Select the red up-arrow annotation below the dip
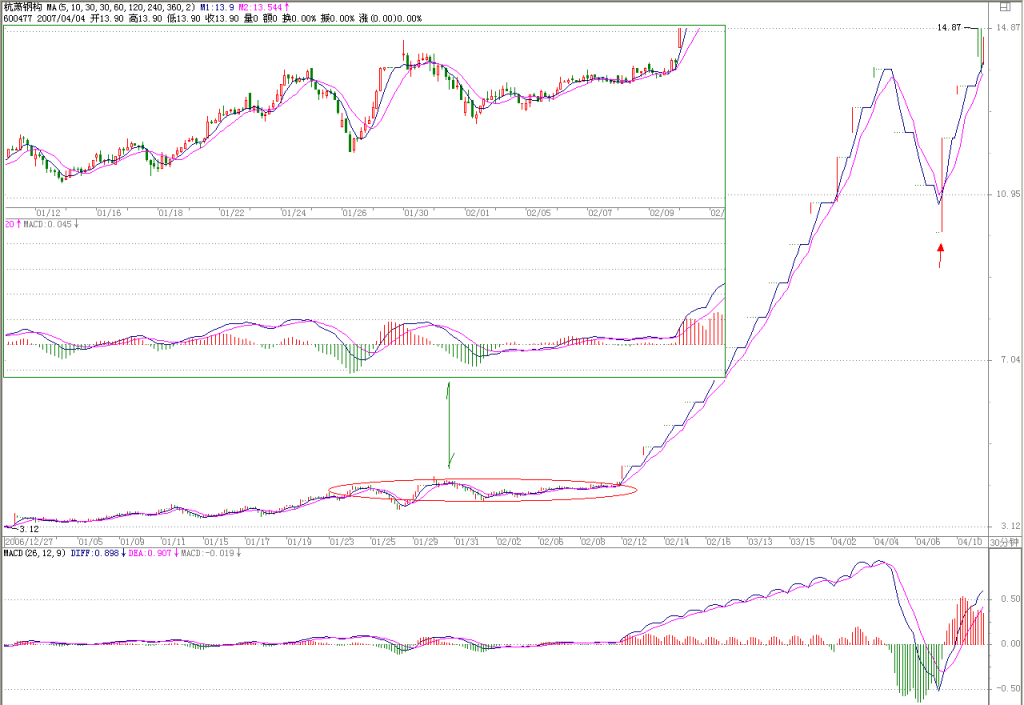Image resolution: width=1024 pixels, height=705 pixels. pos(940,256)
